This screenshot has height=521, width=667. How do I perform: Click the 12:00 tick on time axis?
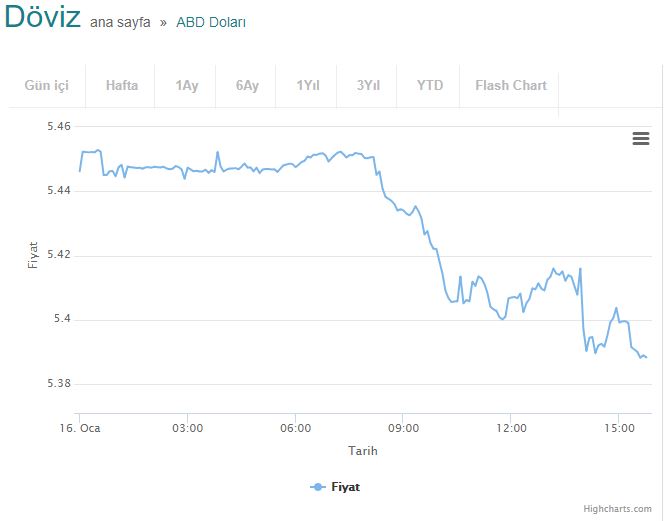[x=511, y=428]
